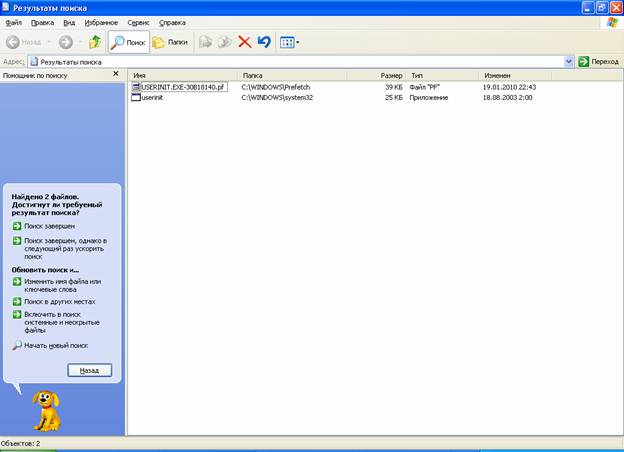Expand the address bar dropdown arrow

(569, 61)
